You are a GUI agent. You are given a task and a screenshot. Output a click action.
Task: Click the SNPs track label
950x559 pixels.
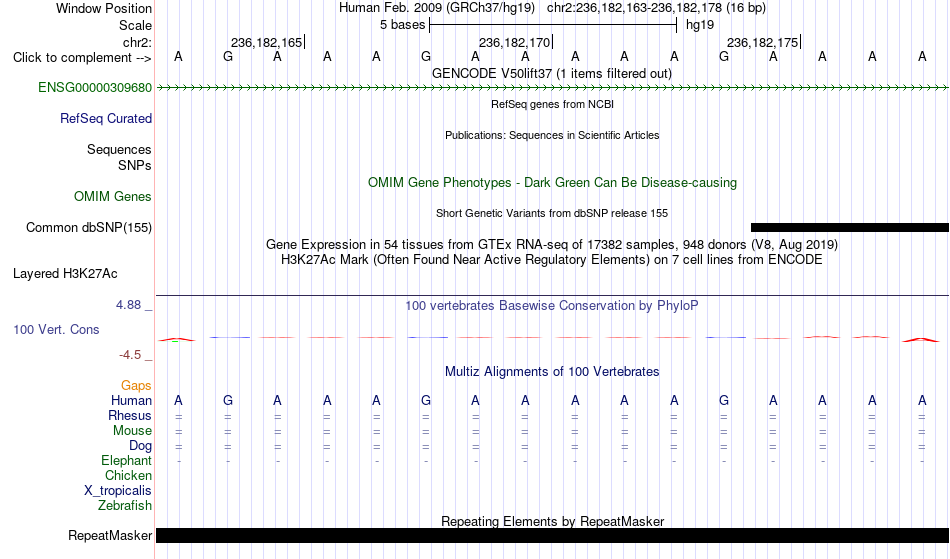(x=135, y=165)
